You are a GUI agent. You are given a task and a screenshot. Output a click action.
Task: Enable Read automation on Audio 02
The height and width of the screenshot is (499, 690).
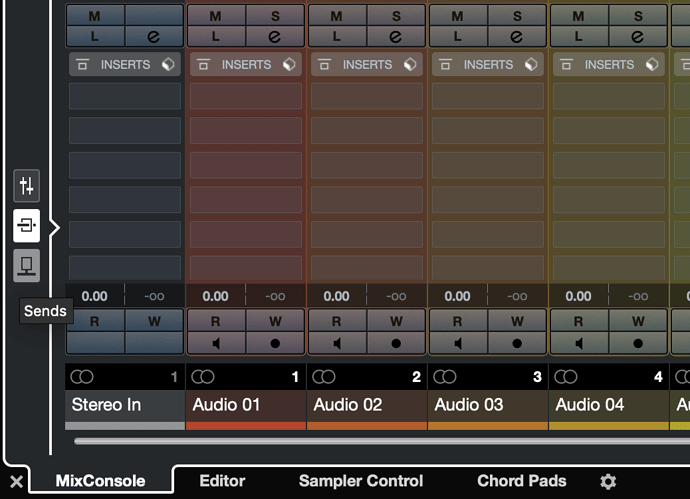(x=337, y=322)
